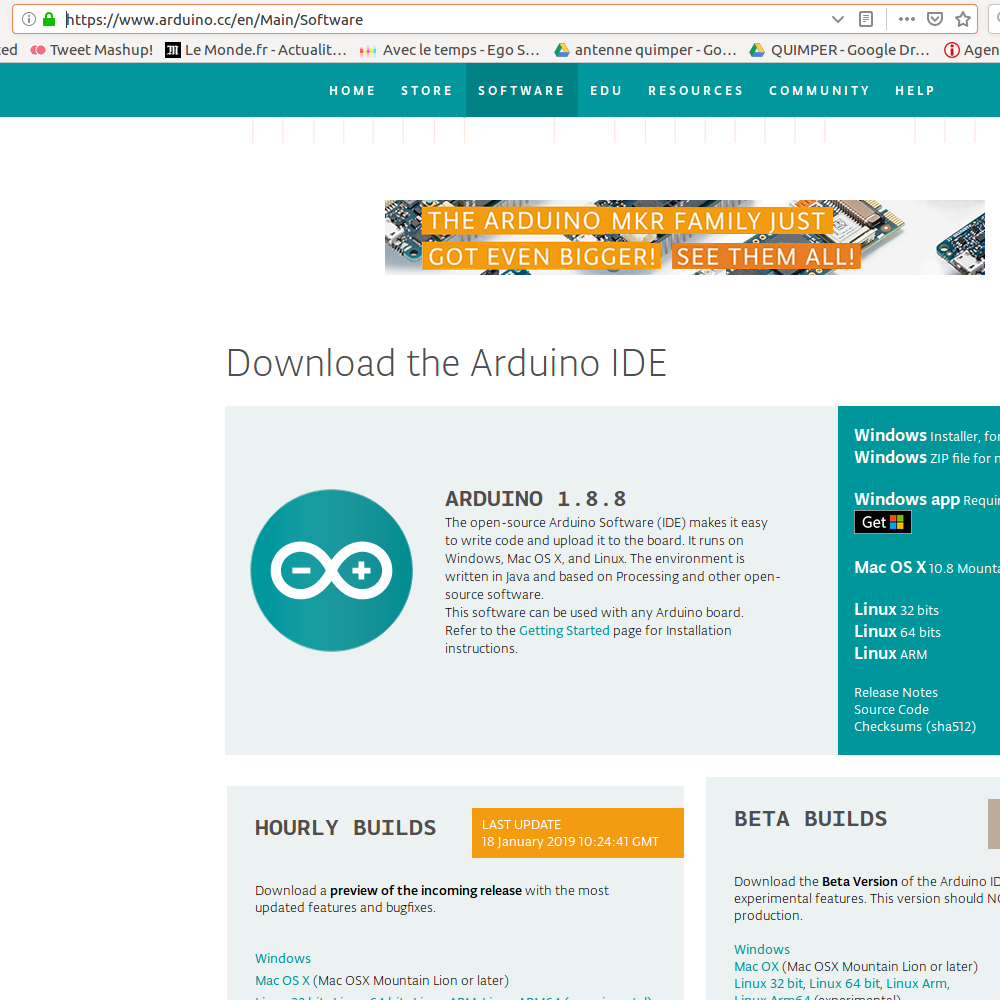Open the Store navigation menu item
Viewport: 1000px width, 1000px height.
(x=427, y=90)
